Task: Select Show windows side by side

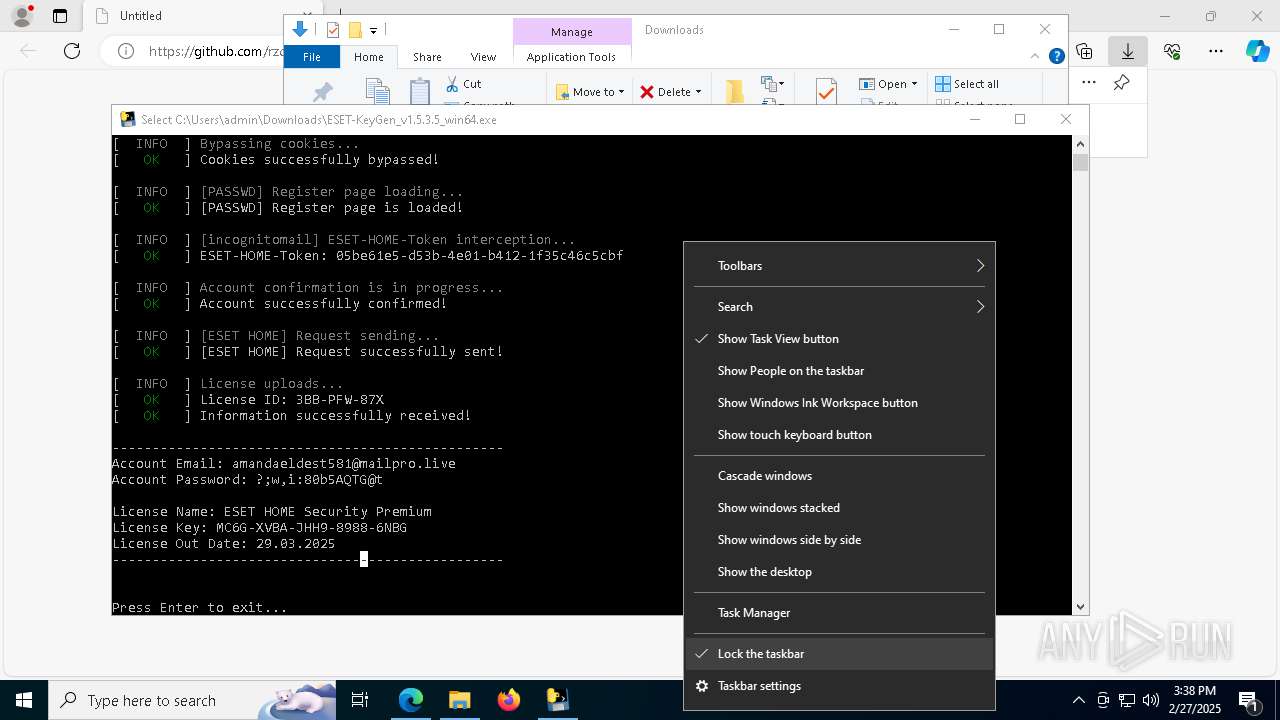Action: (x=840, y=540)
